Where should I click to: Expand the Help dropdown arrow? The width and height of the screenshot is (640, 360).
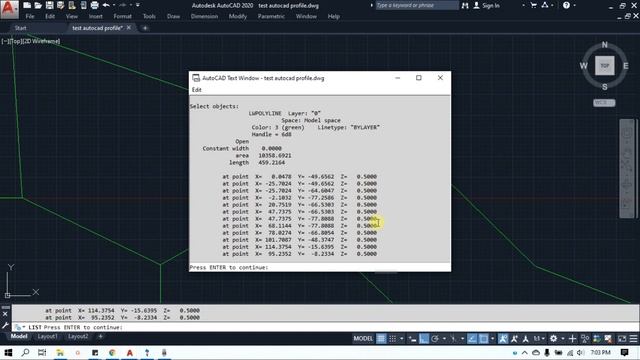574,5
